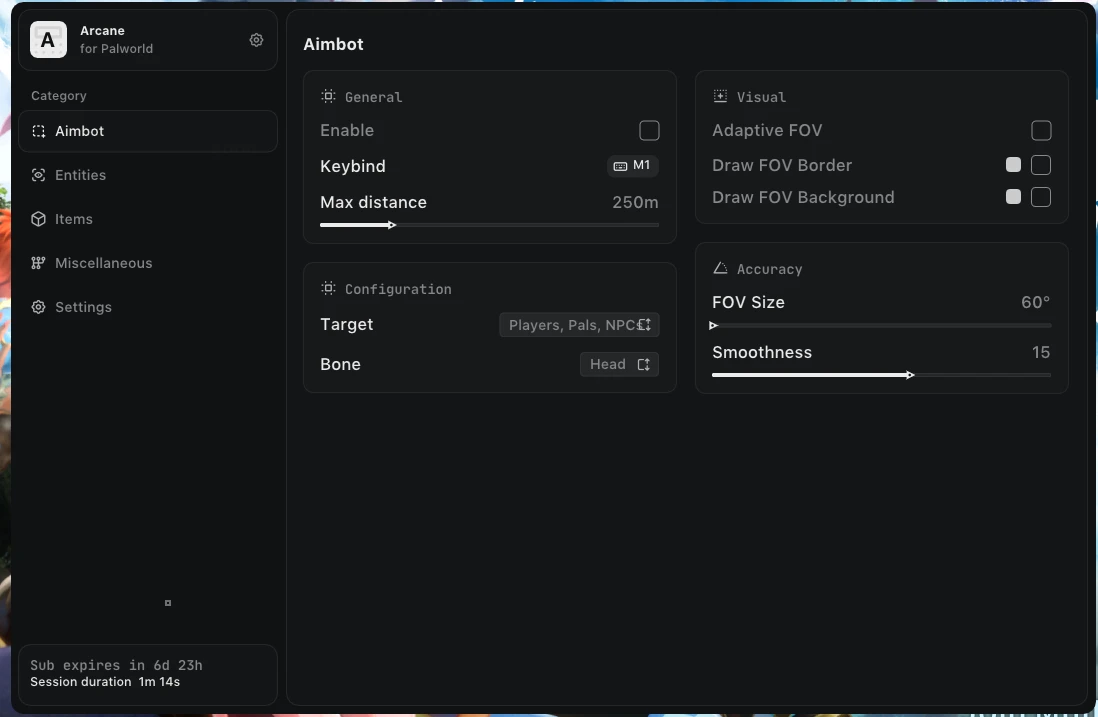Click the Entities sidebar icon
The width and height of the screenshot is (1098, 717).
pos(39,175)
